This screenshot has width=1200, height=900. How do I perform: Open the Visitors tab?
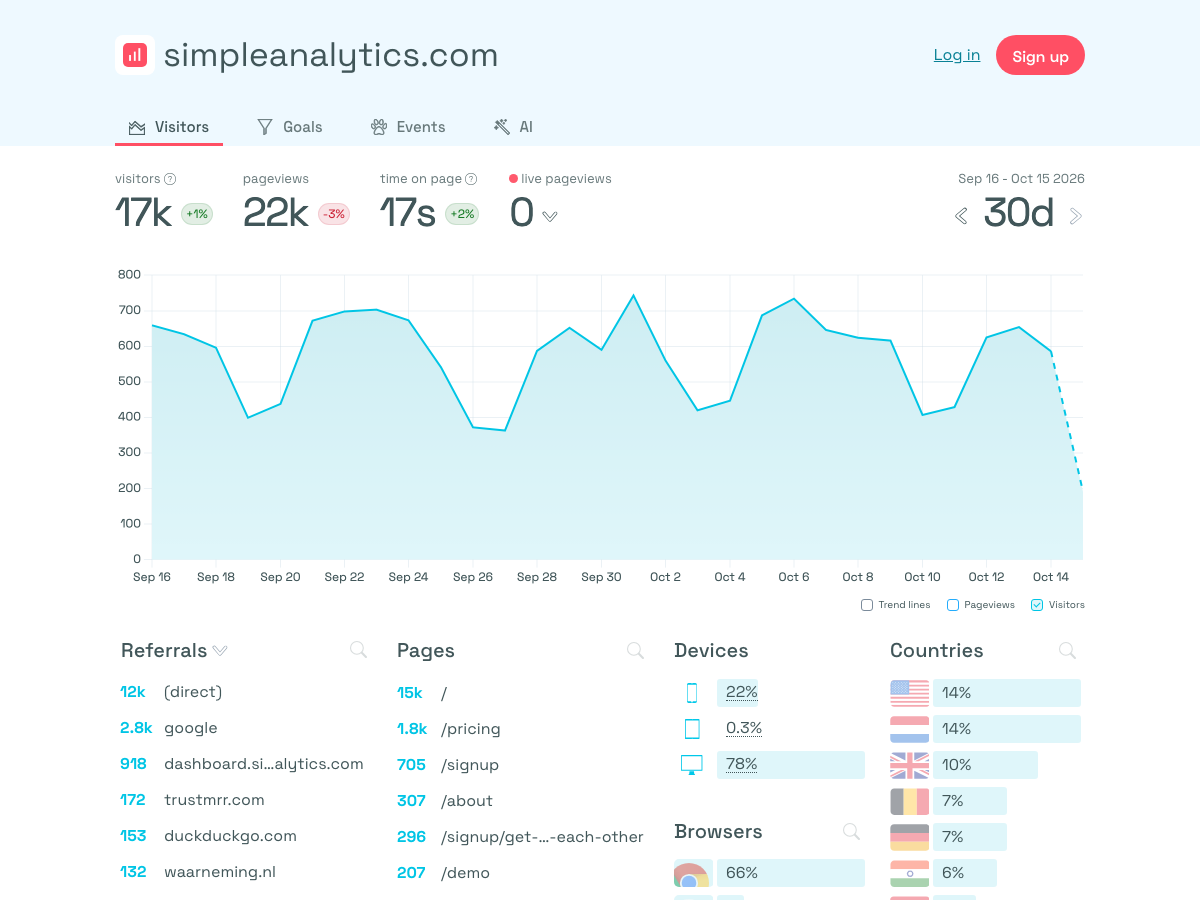coord(169,127)
